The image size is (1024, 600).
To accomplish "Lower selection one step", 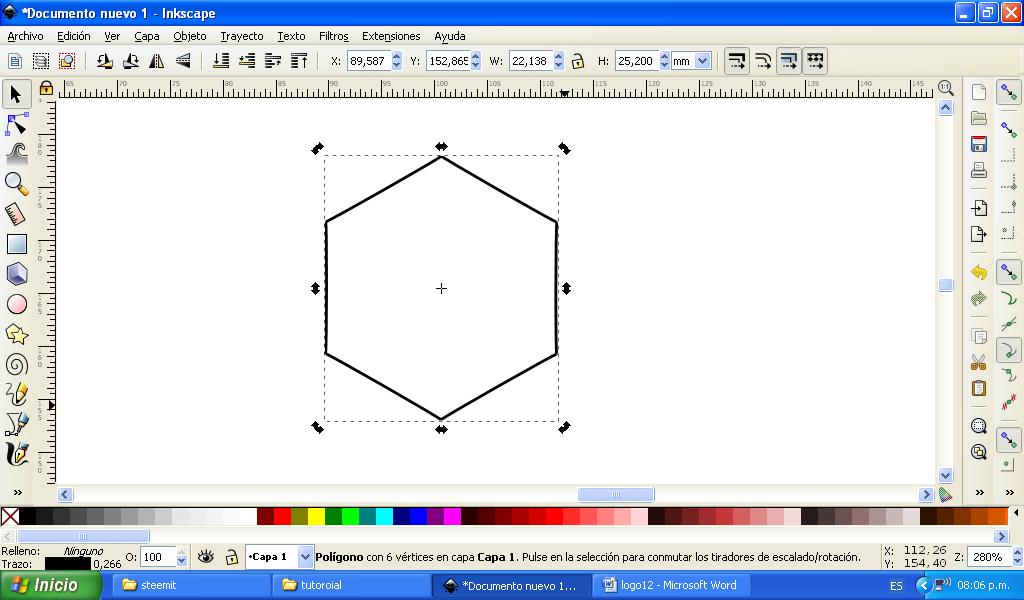I will 247,61.
